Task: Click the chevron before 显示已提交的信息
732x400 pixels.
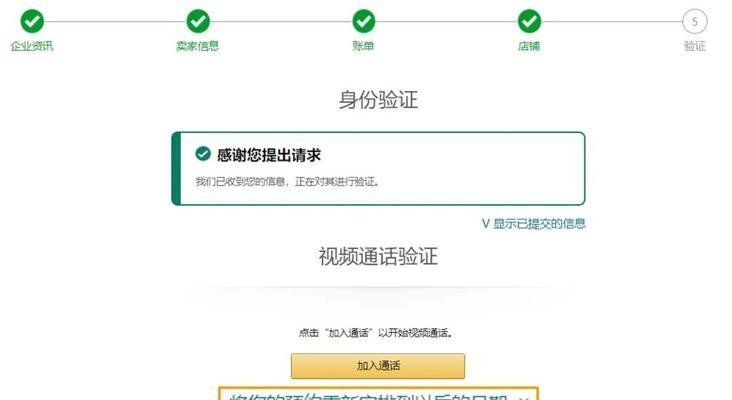Action: 486,224
